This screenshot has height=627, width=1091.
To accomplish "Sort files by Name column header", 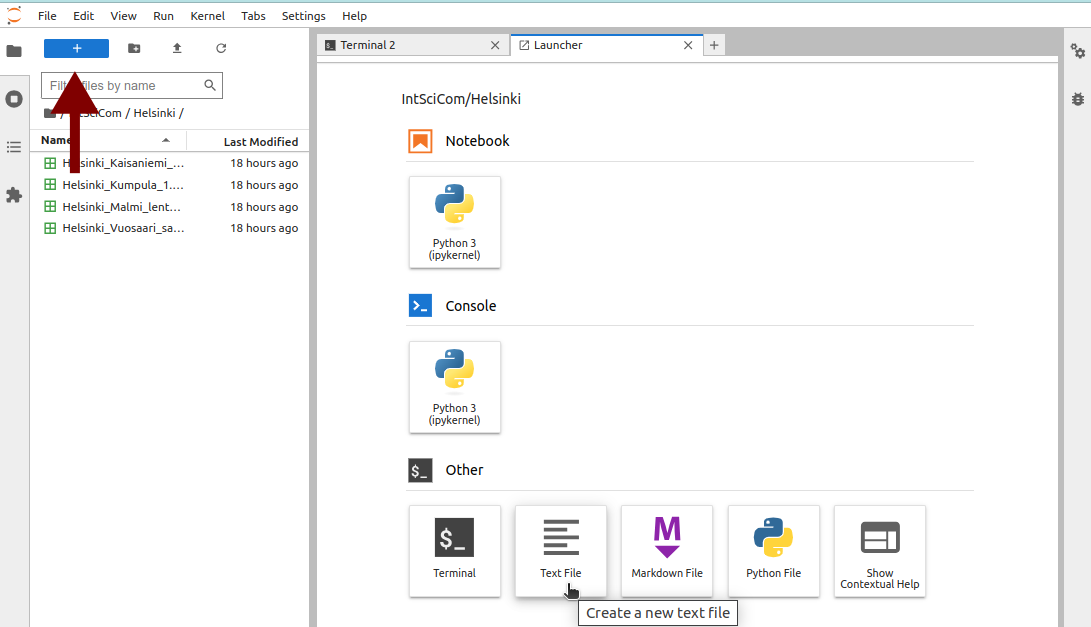I will click(108, 140).
